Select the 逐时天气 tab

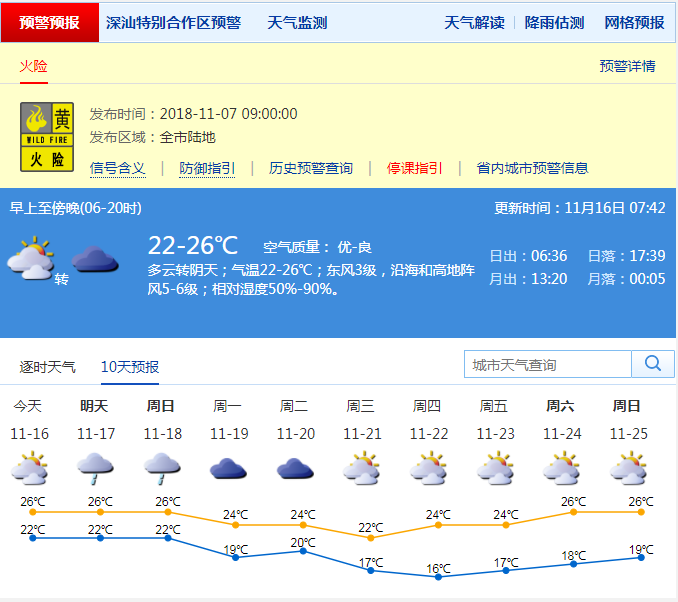(47, 367)
